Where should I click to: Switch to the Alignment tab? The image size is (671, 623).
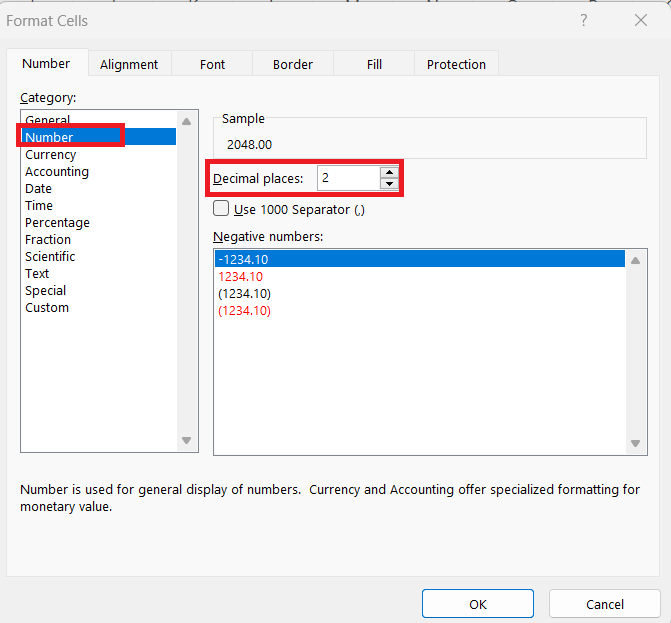click(x=129, y=64)
